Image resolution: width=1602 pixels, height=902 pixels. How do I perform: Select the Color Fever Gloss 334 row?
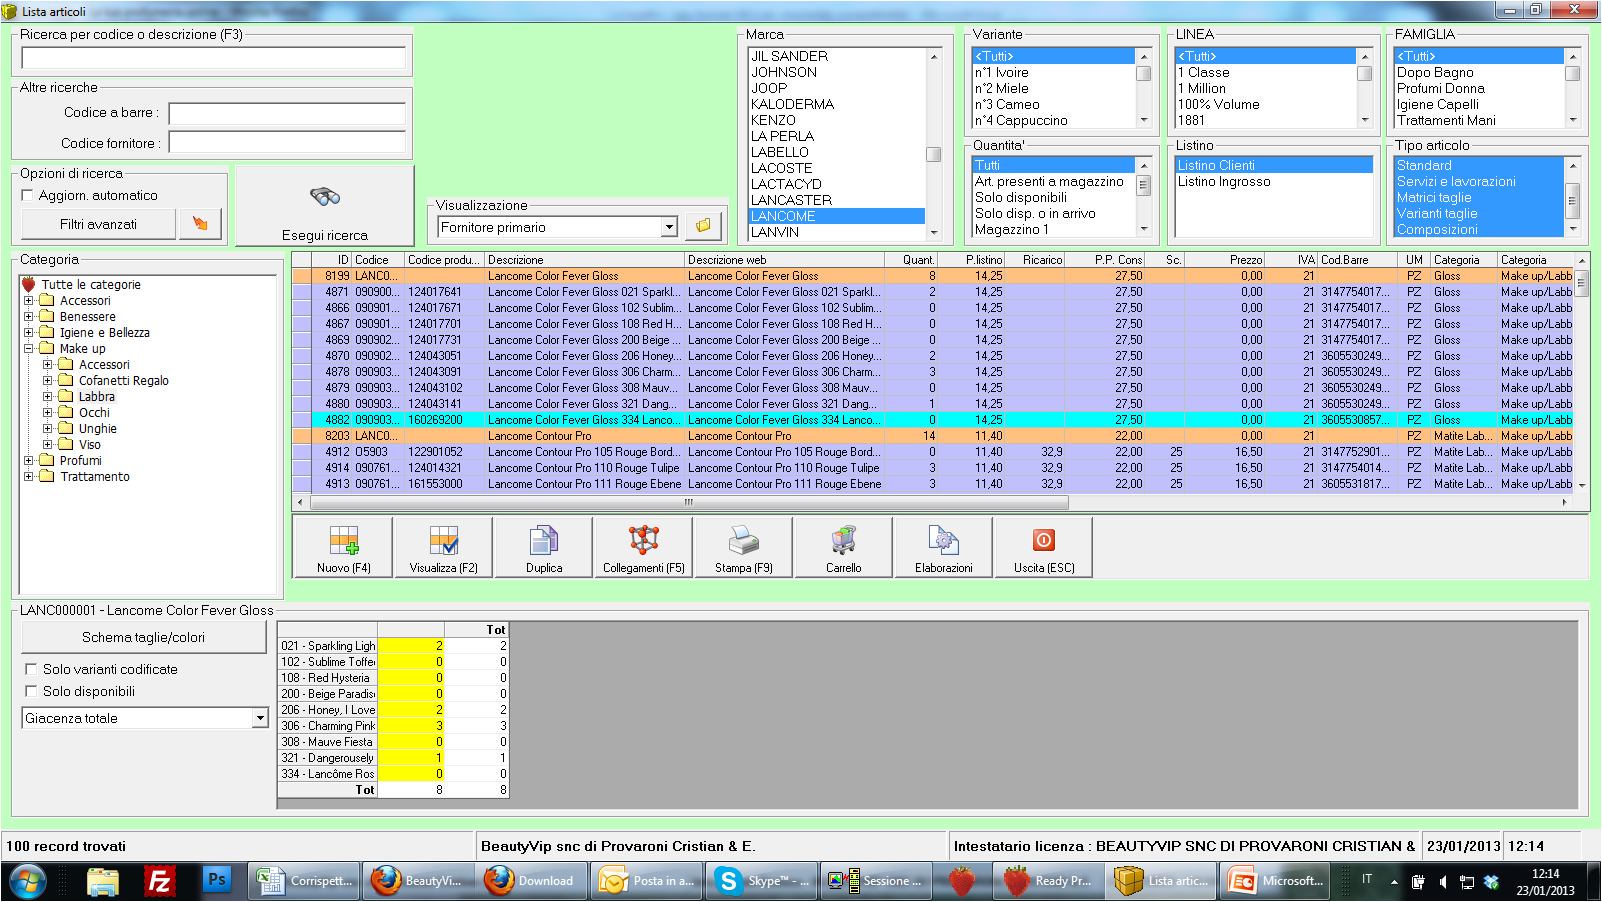[933, 420]
